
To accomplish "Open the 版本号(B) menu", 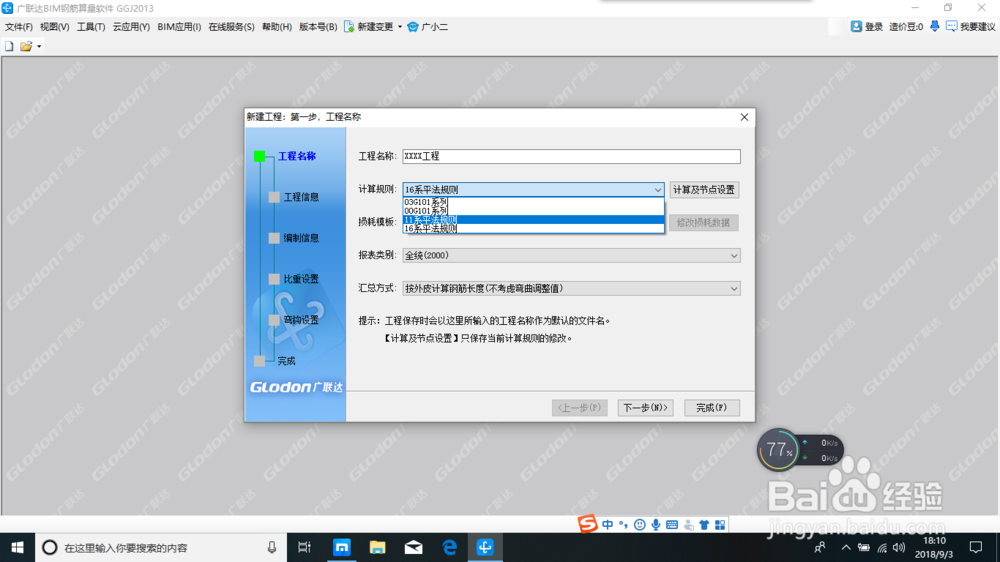I will tap(318, 27).
